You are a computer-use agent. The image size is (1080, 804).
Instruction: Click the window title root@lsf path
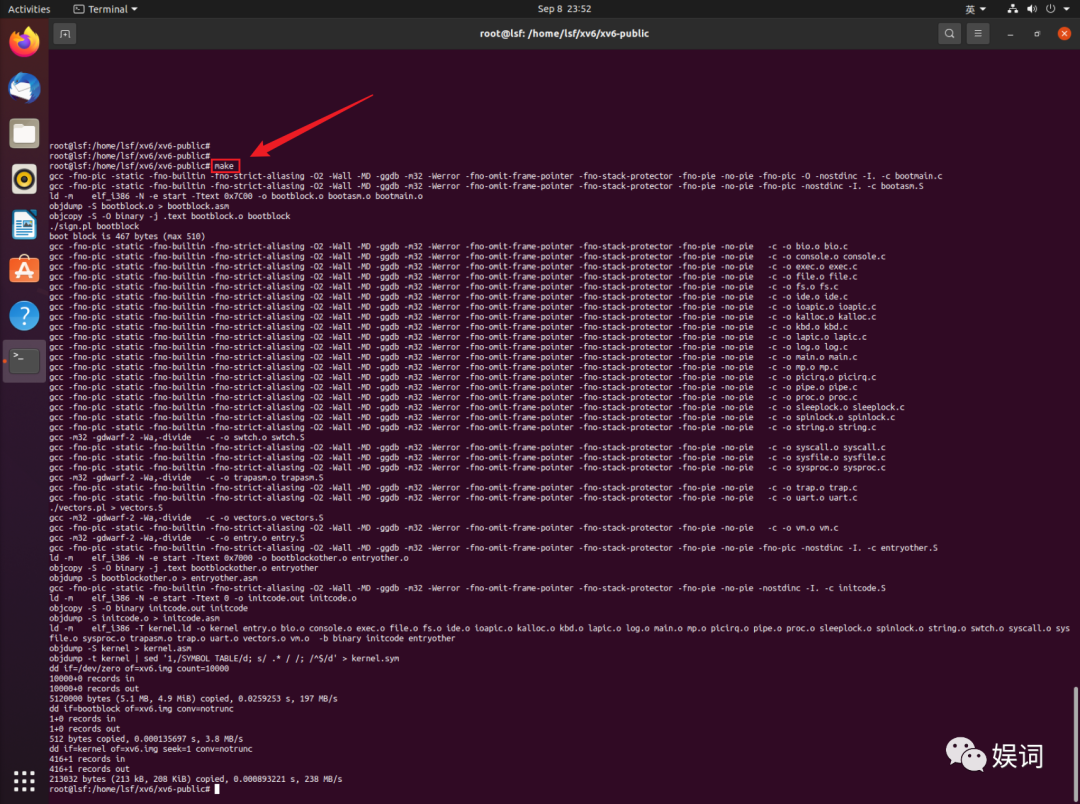[x=564, y=34]
